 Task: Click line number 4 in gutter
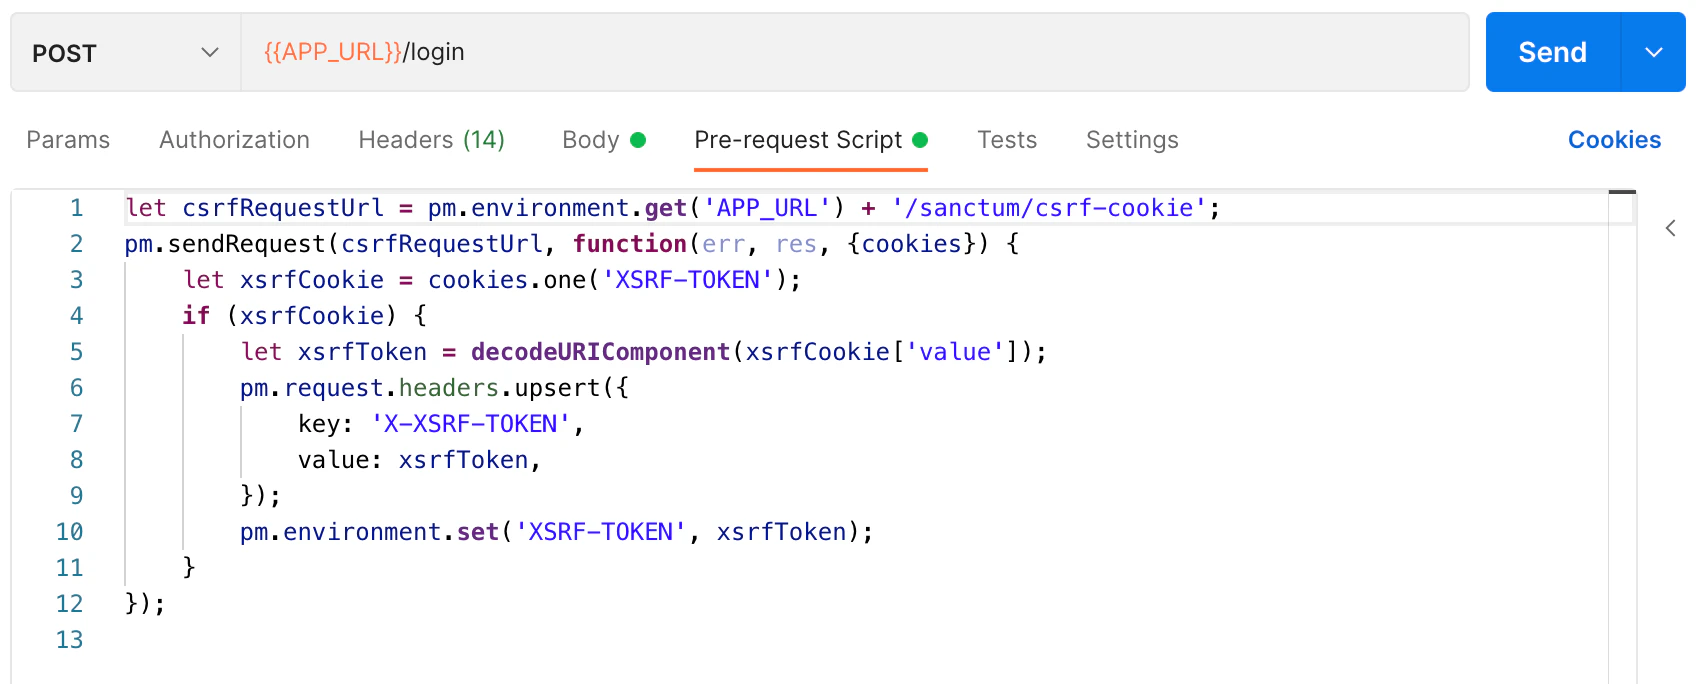click(76, 316)
